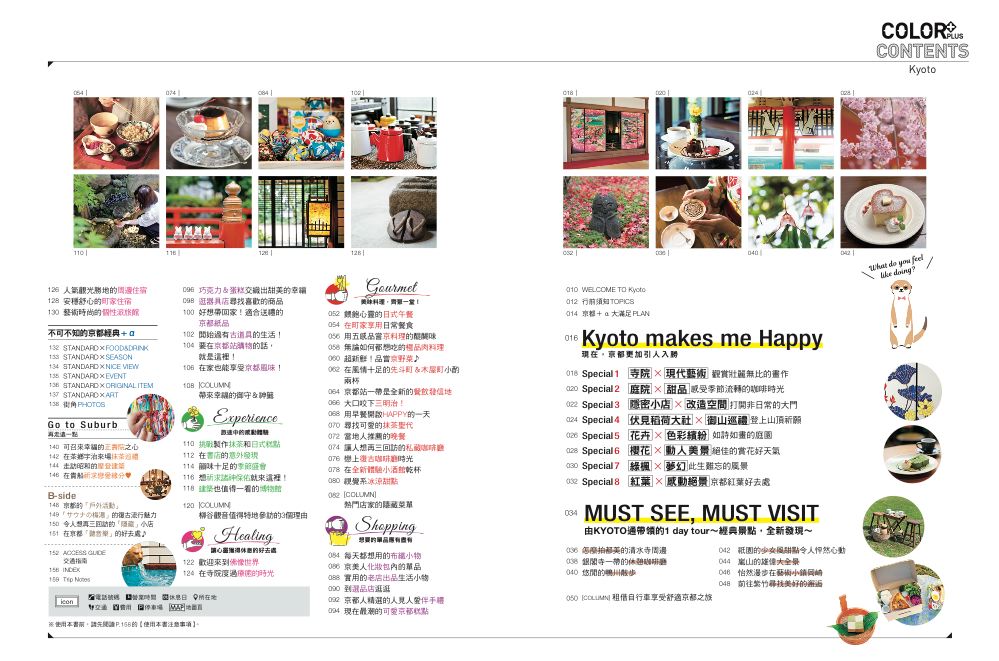Open the 074 pudding in glass thumbnail
The image size is (999, 661).
tap(209, 133)
